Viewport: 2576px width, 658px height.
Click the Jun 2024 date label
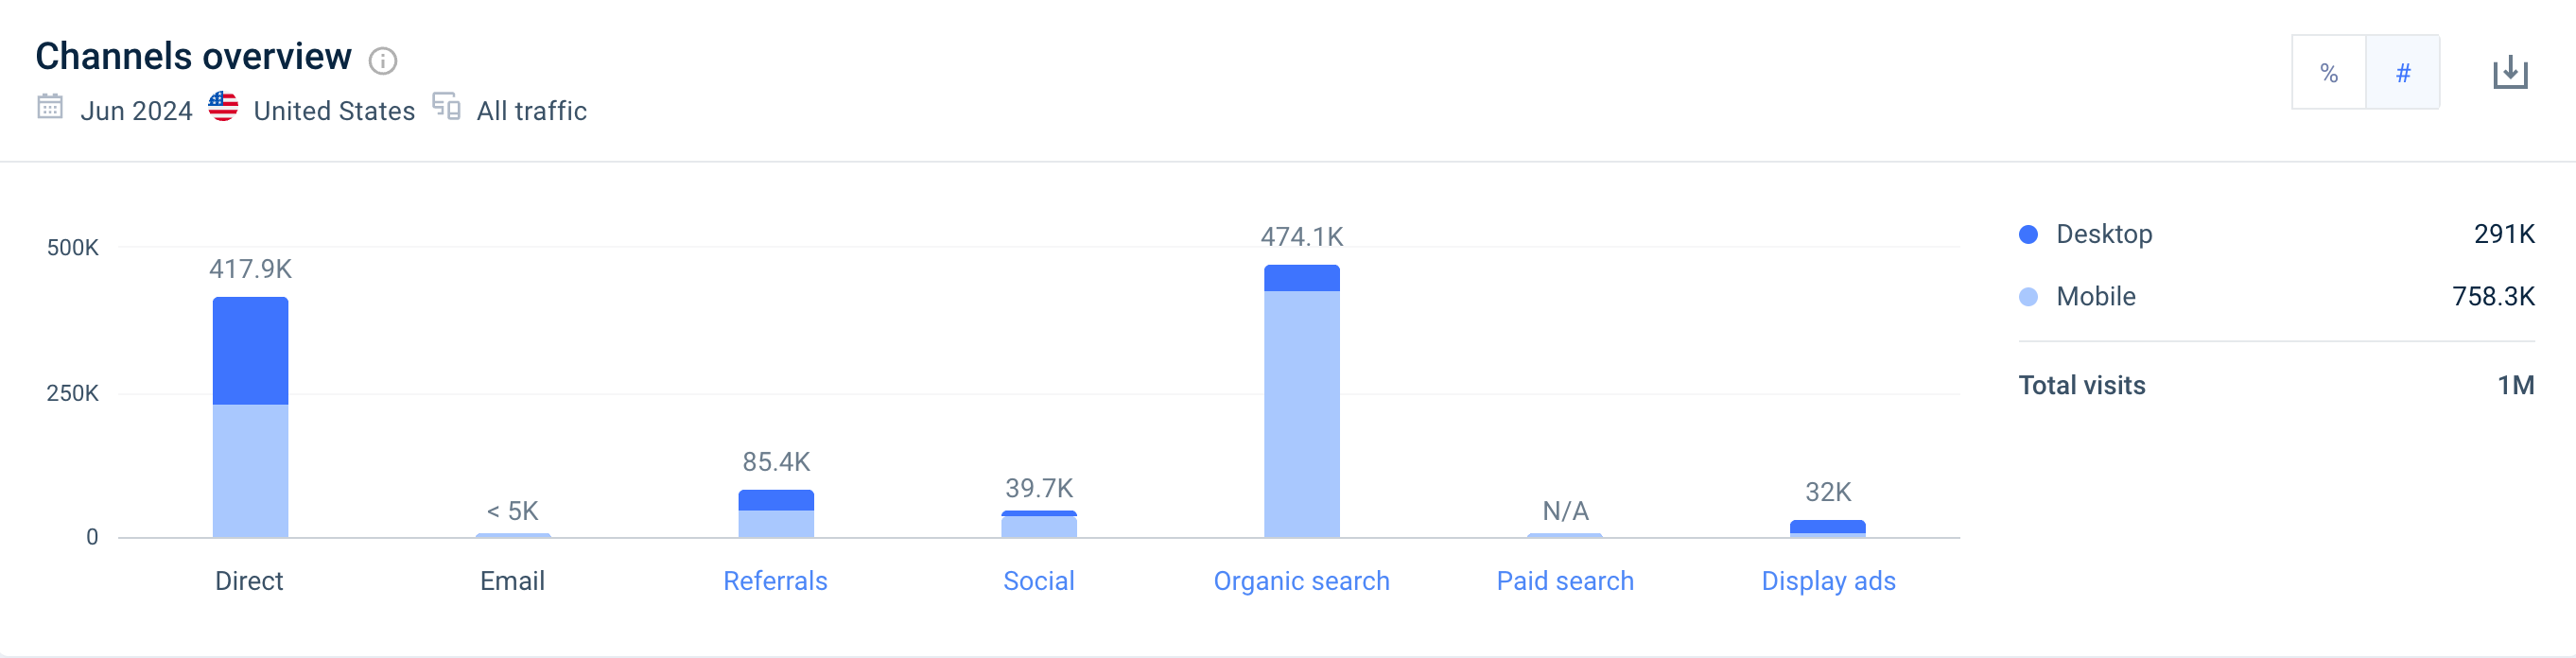tap(136, 111)
